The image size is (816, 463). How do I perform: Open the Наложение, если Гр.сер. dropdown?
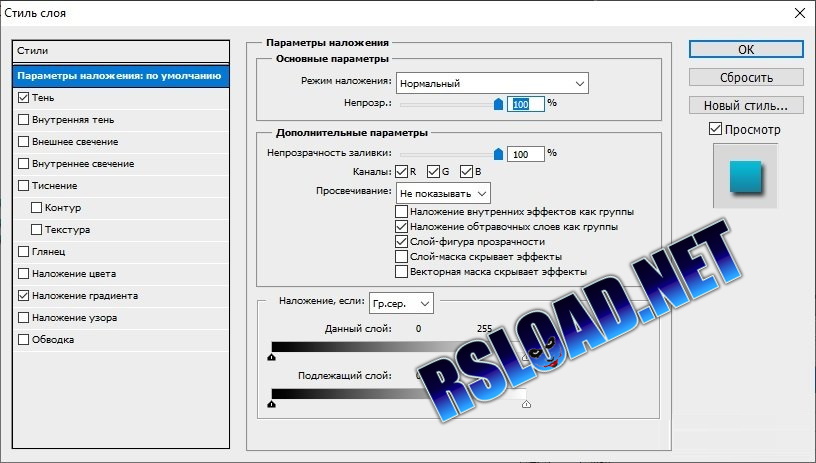(401, 303)
